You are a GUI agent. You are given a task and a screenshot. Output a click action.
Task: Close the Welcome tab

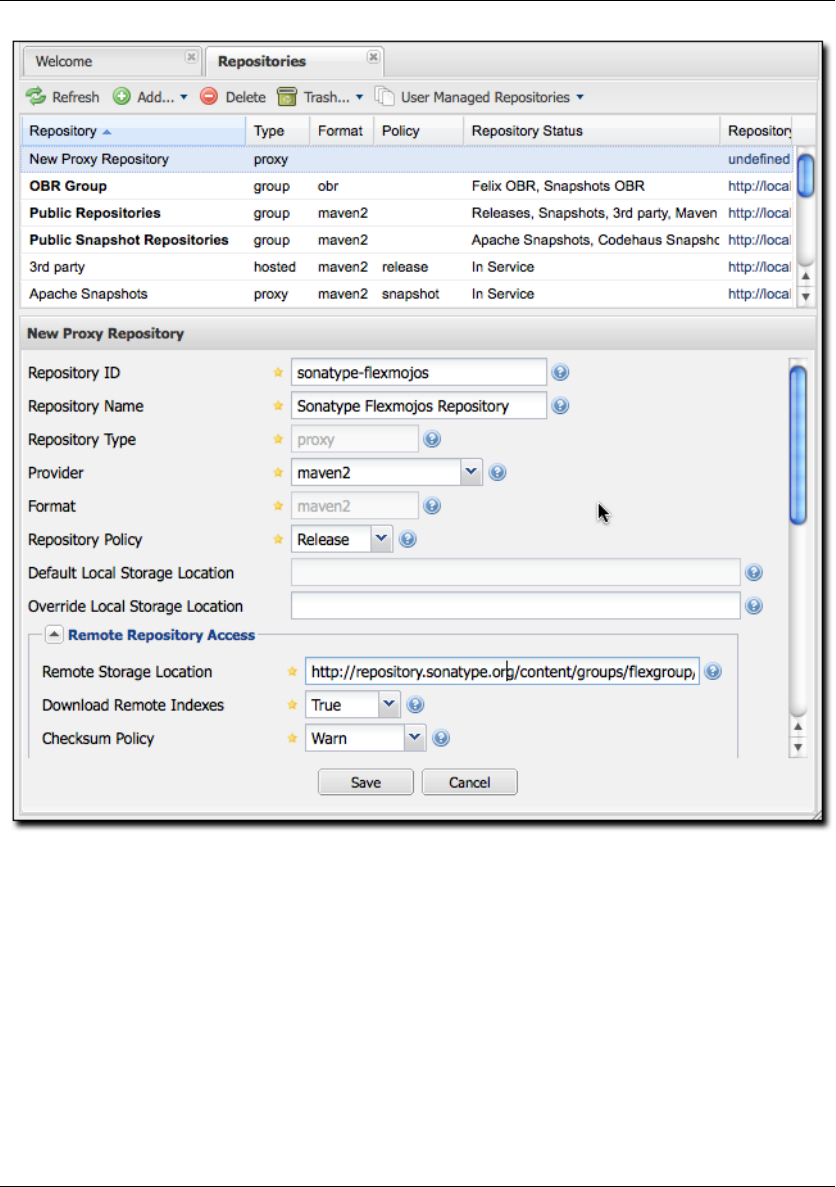[x=192, y=57]
